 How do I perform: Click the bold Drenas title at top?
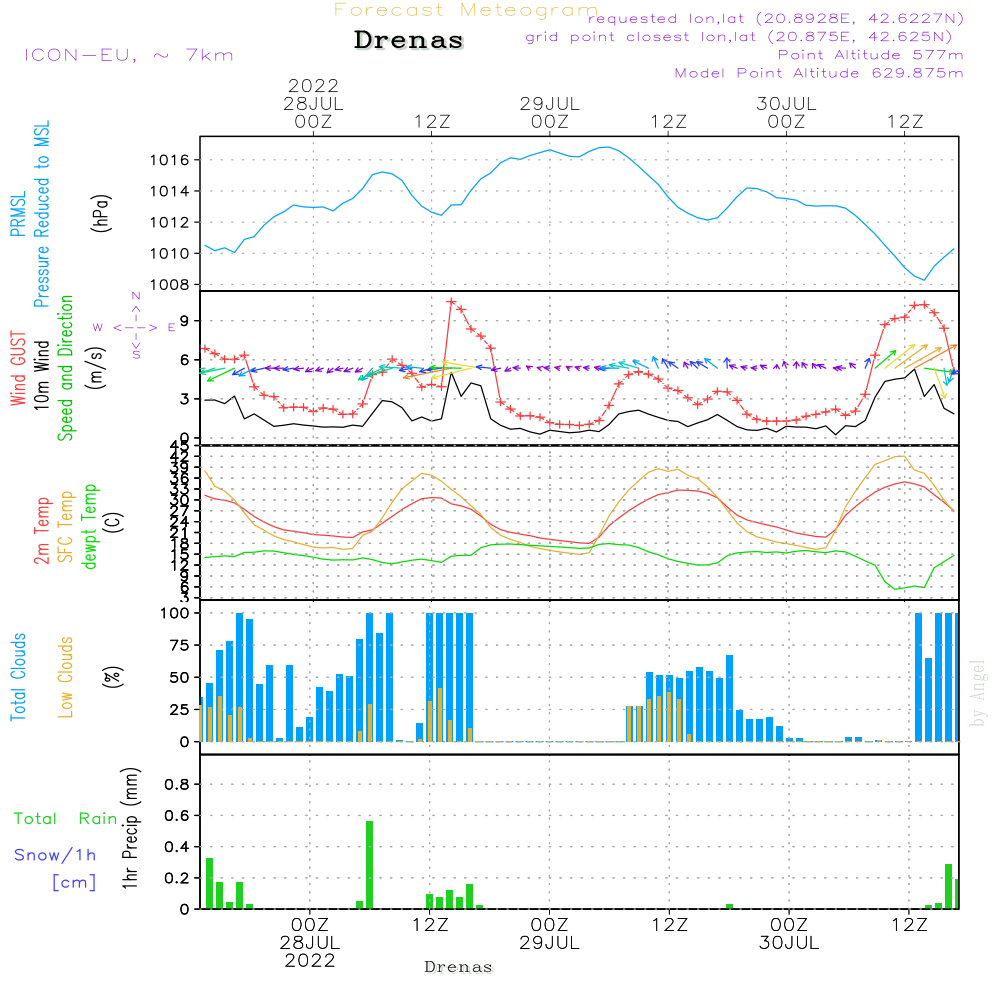(x=409, y=41)
